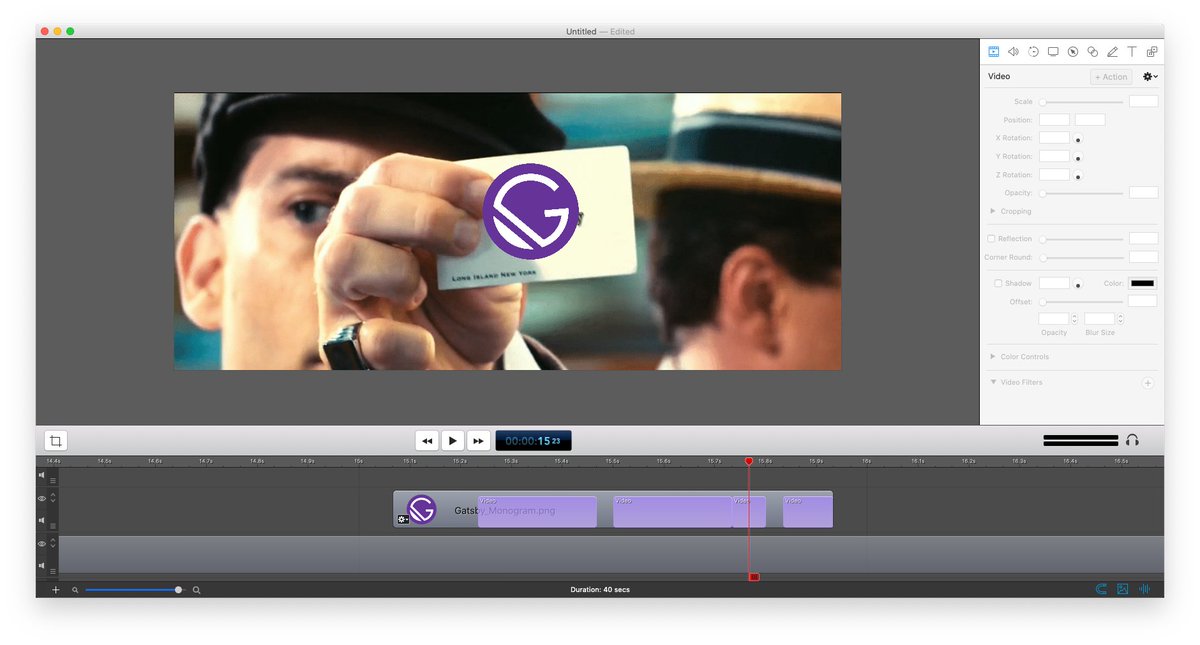The height and width of the screenshot is (645, 1200).
Task: Click the zoom in magnifier icon
Action: (x=197, y=590)
